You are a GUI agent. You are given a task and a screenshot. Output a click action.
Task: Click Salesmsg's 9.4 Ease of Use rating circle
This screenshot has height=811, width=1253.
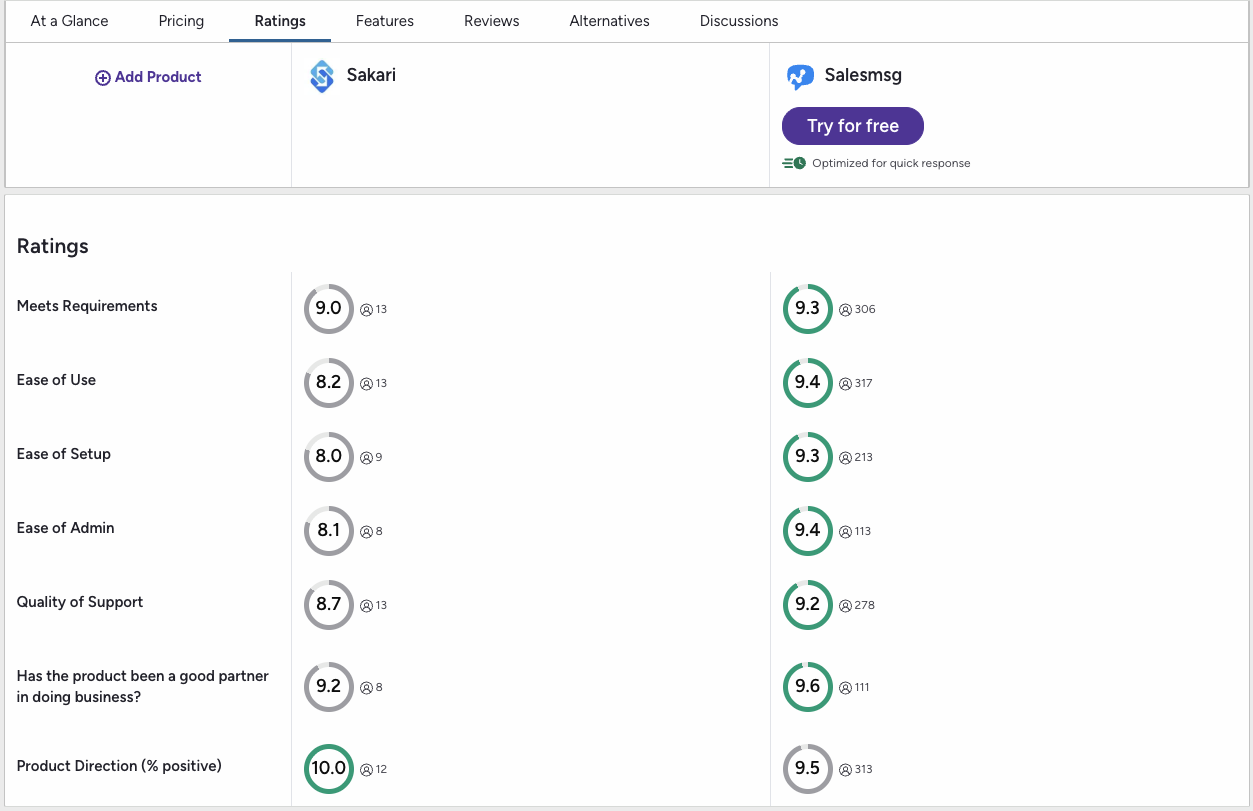pyautogui.click(x=807, y=383)
